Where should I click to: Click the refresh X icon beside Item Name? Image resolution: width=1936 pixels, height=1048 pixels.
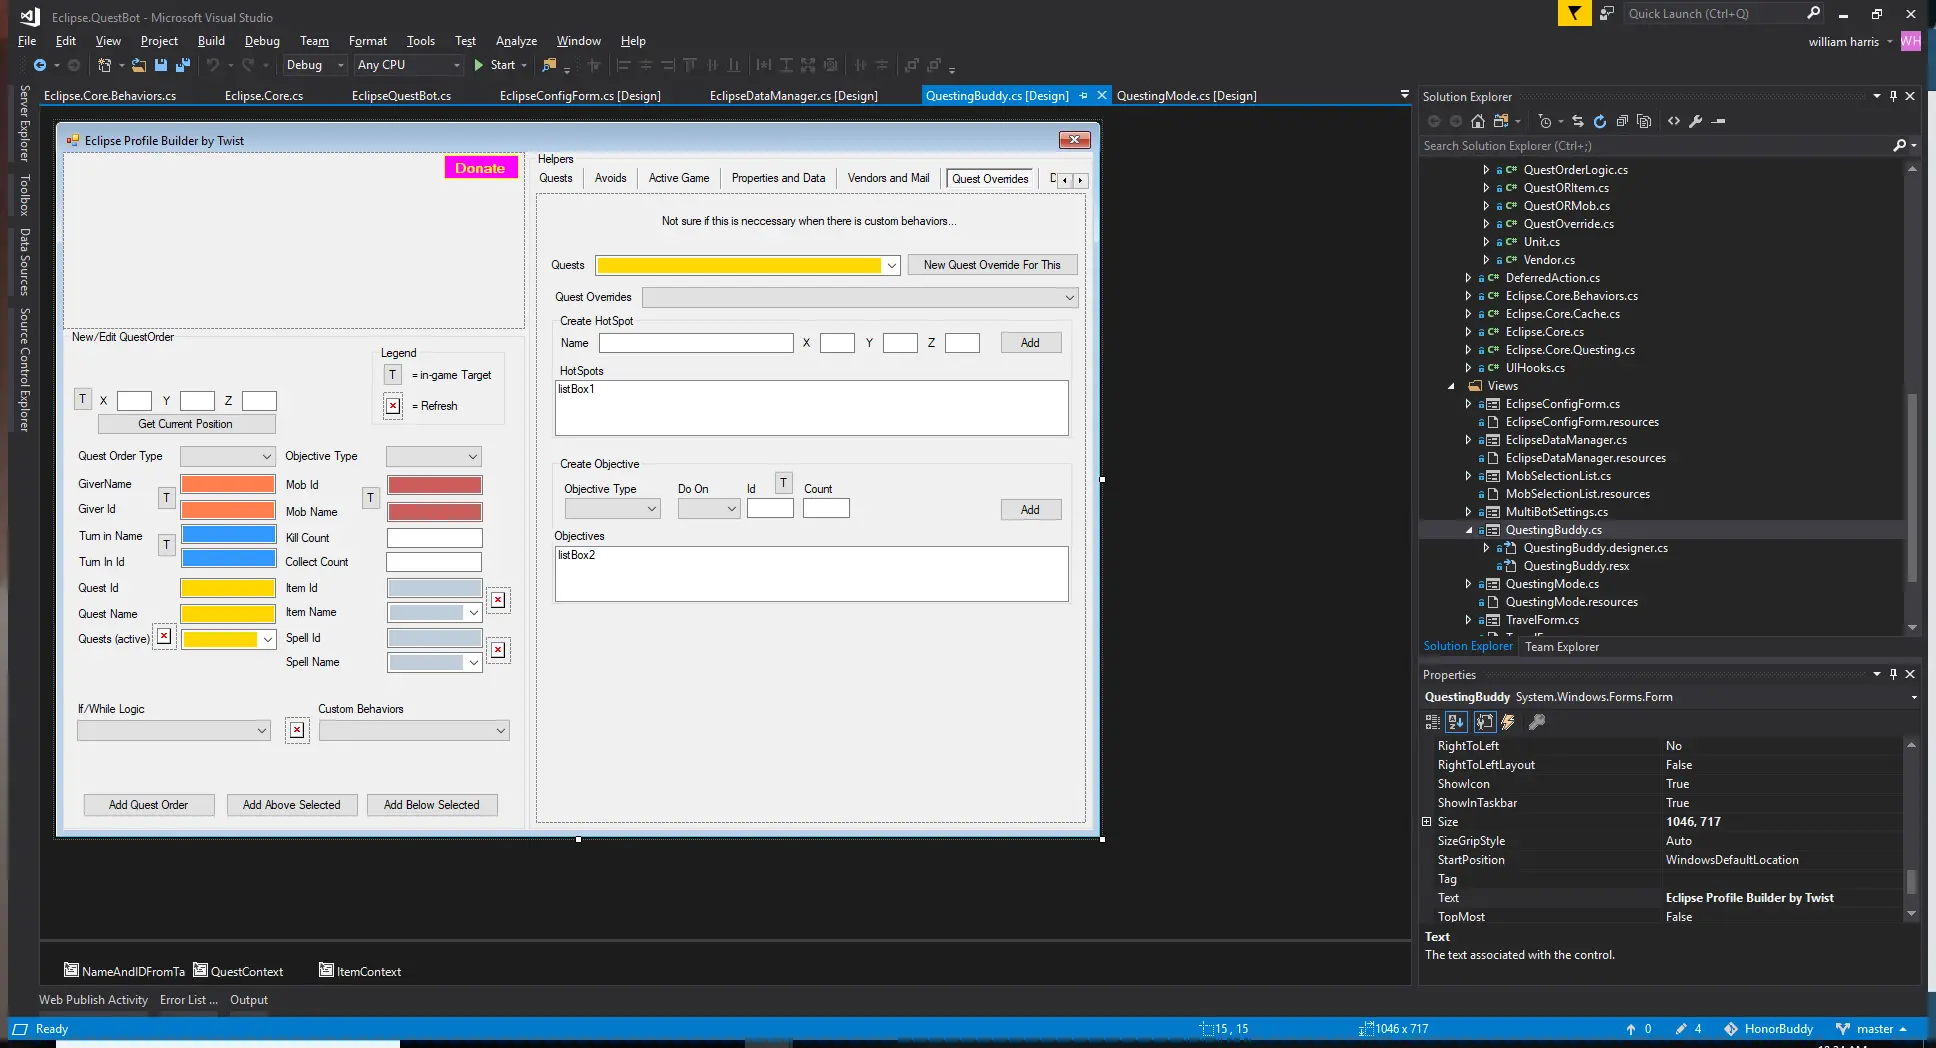(498, 600)
